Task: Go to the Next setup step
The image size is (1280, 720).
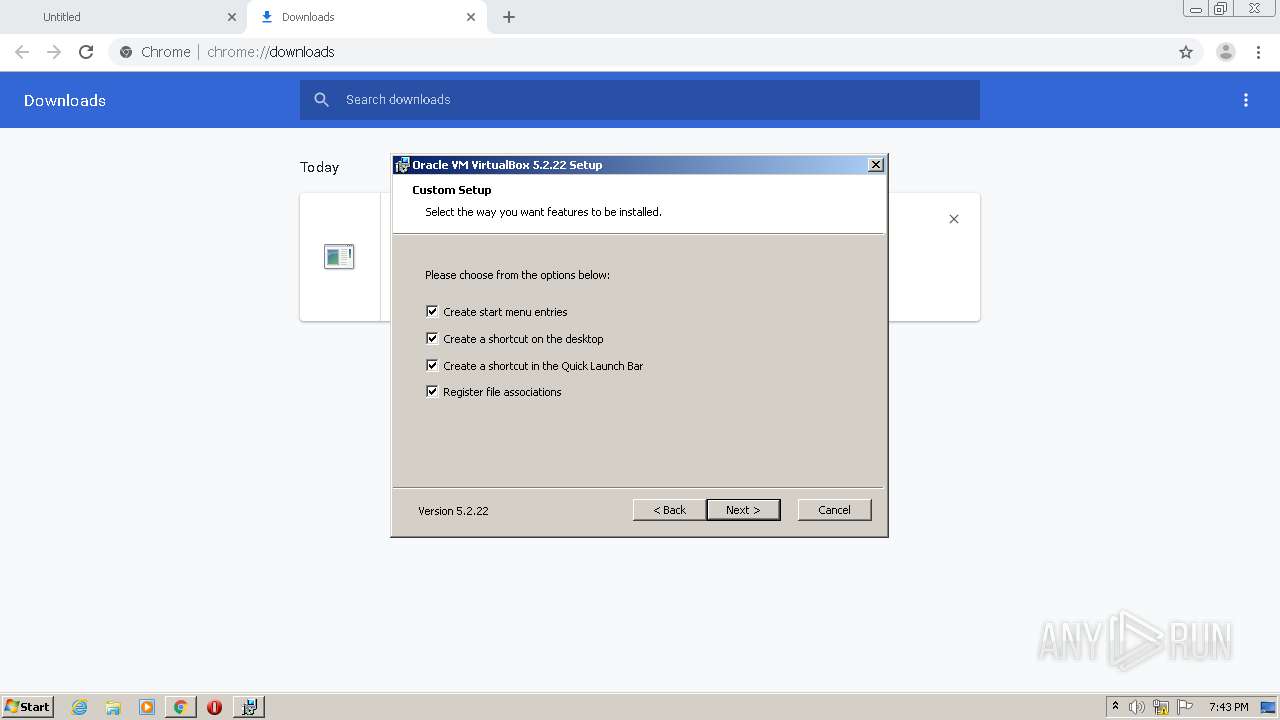Action: [x=743, y=510]
